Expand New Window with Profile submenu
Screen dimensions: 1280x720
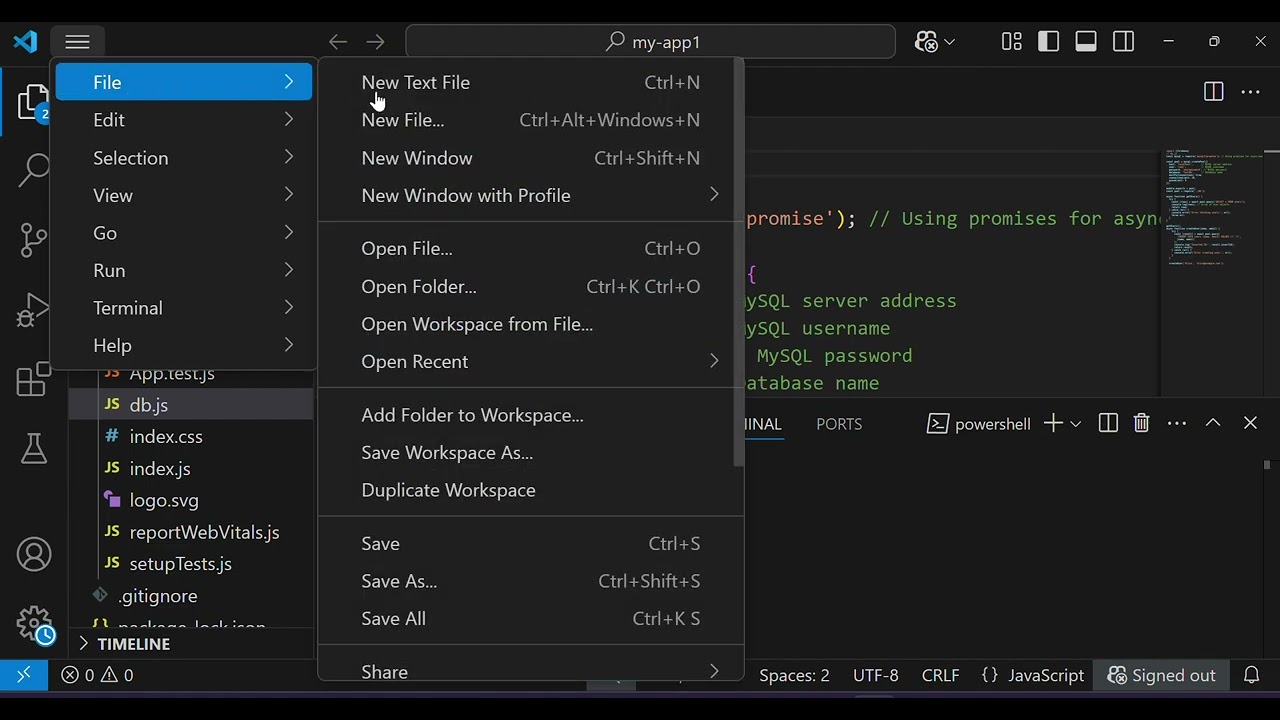point(530,196)
